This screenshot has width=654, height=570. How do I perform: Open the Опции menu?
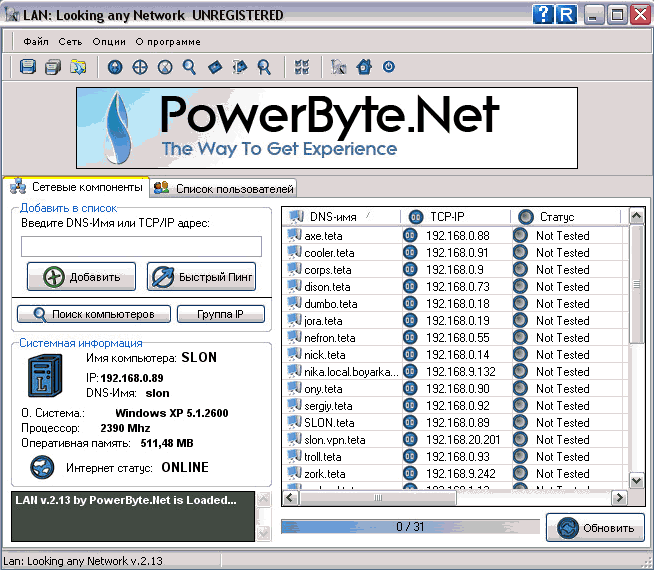click(x=109, y=42)
